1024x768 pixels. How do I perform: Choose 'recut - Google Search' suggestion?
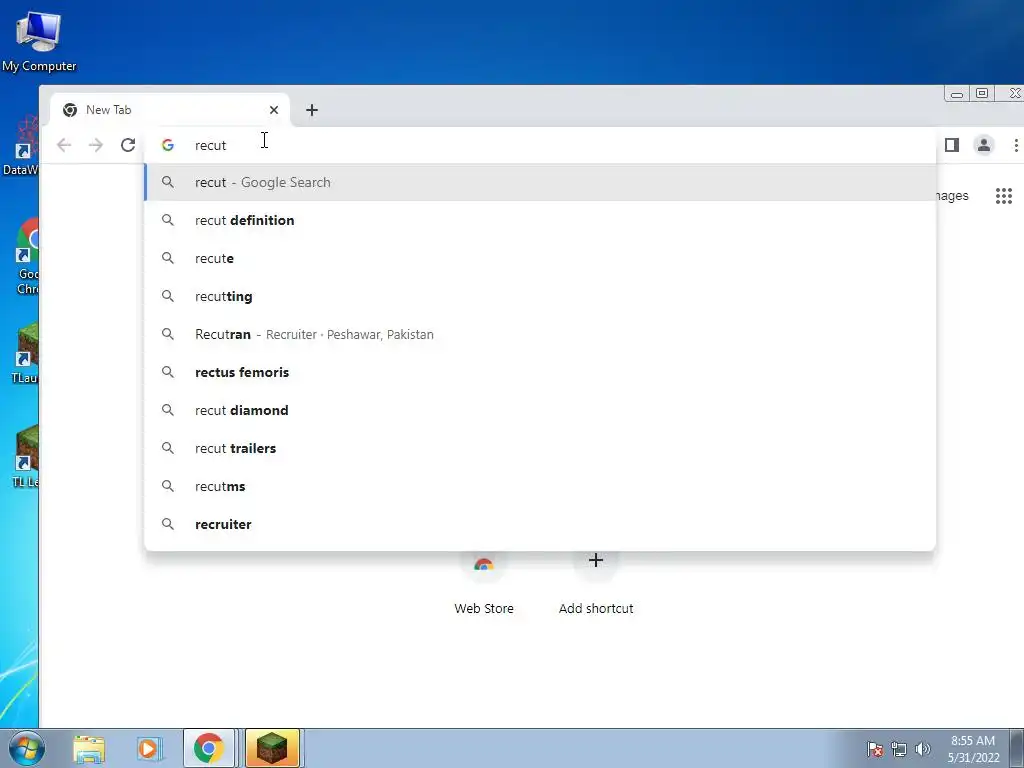click(x=539, y=182)
